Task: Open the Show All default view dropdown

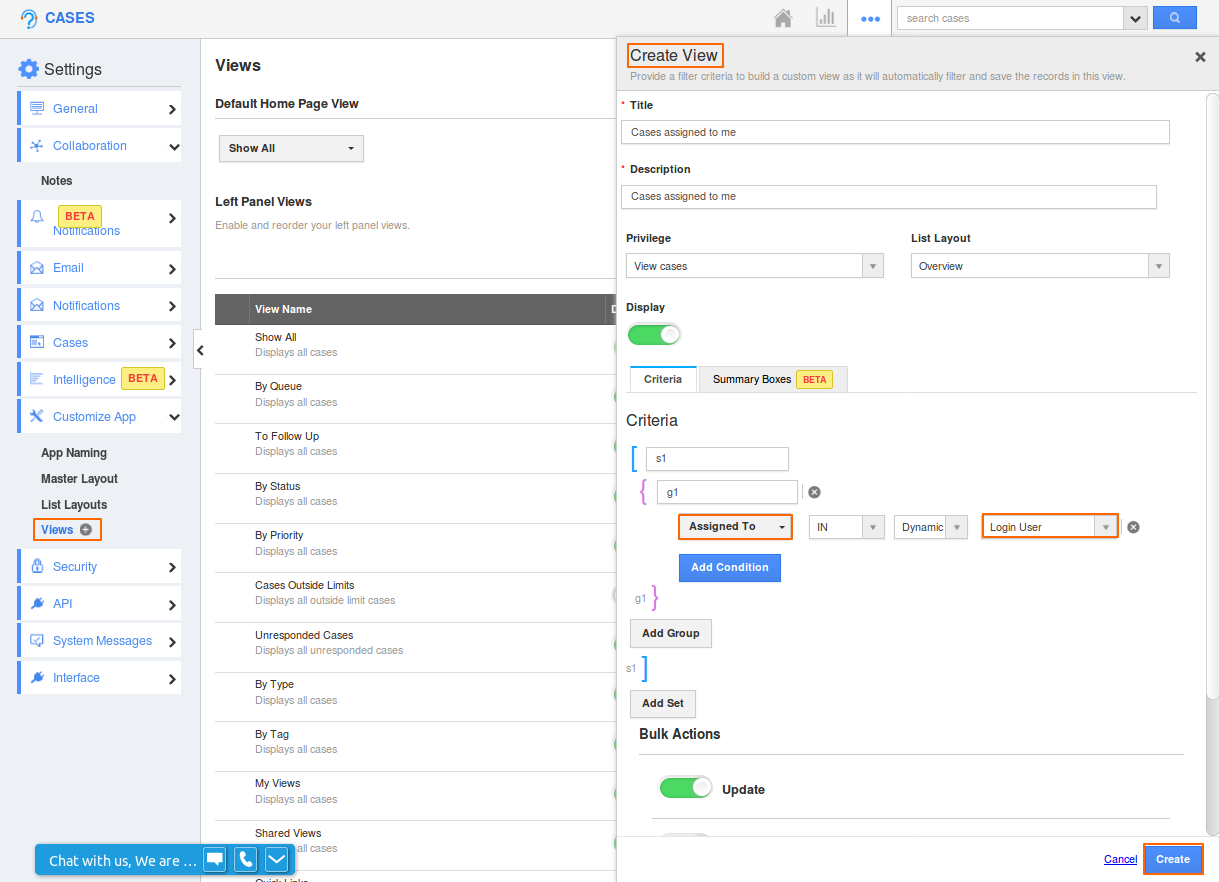Action: [290, 147]
